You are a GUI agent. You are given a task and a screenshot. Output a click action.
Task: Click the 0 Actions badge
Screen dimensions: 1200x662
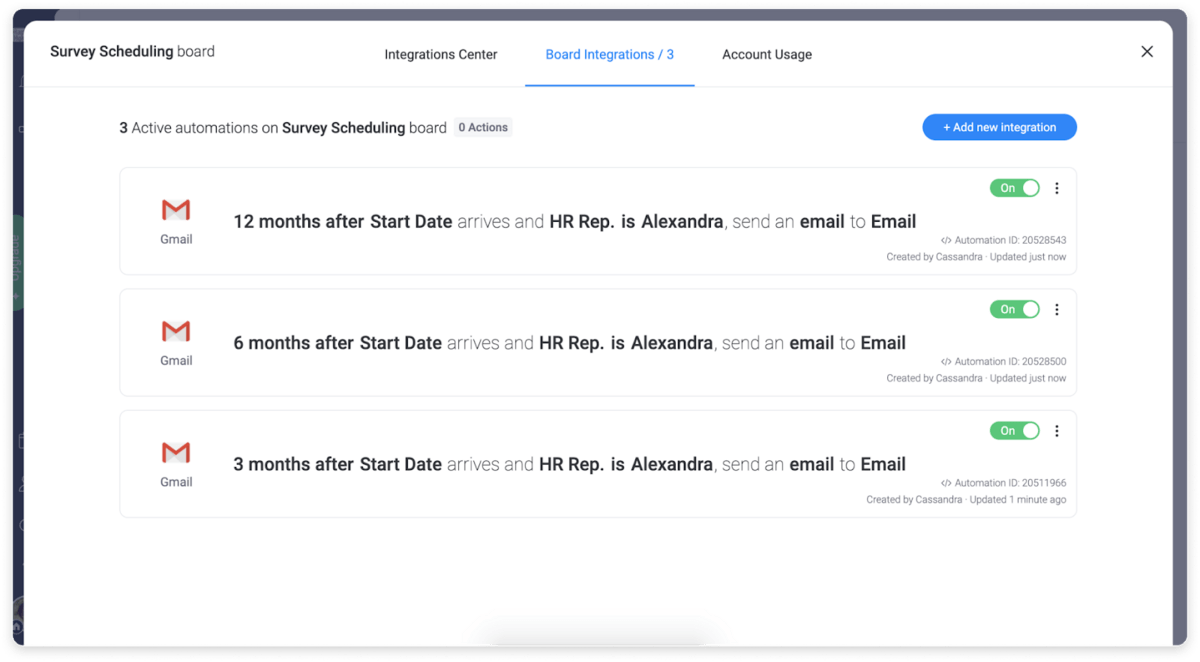coord(483,127)
